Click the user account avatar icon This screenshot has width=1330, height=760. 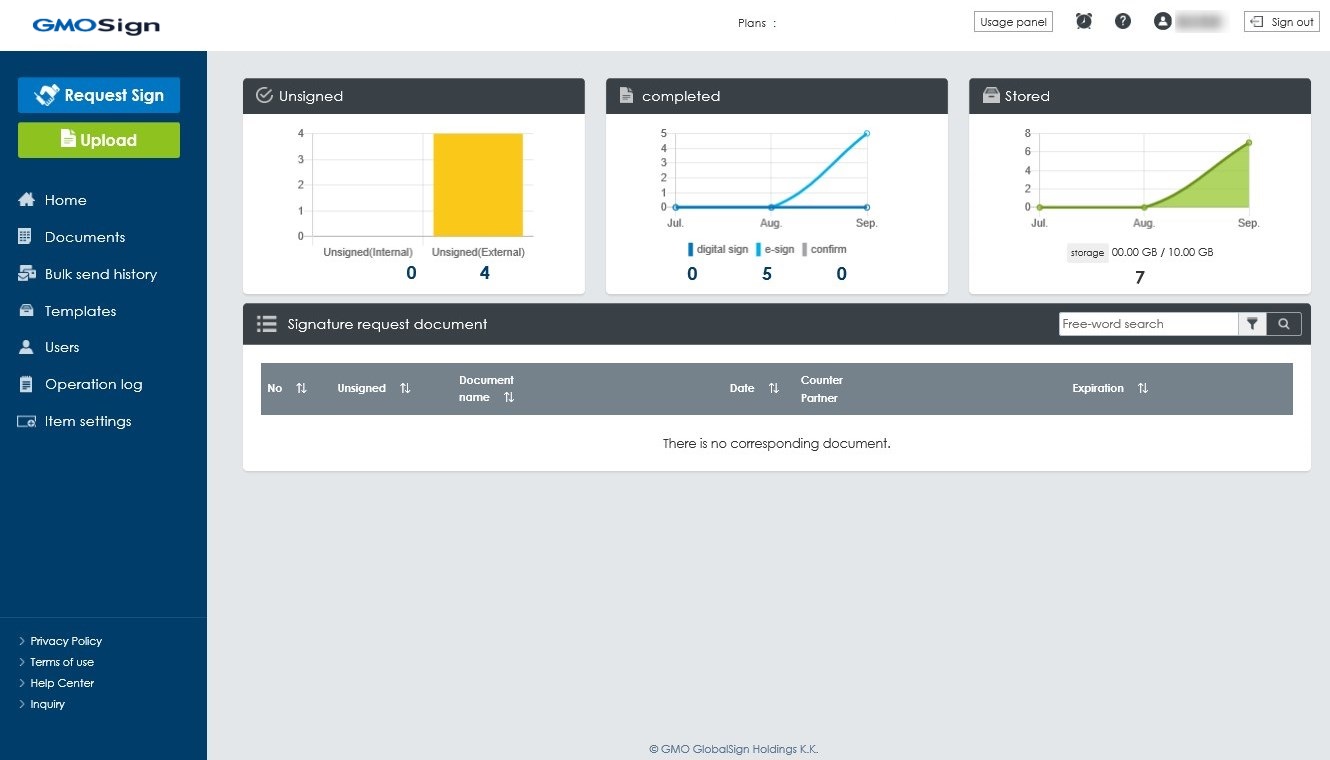tap(1162, 21)
